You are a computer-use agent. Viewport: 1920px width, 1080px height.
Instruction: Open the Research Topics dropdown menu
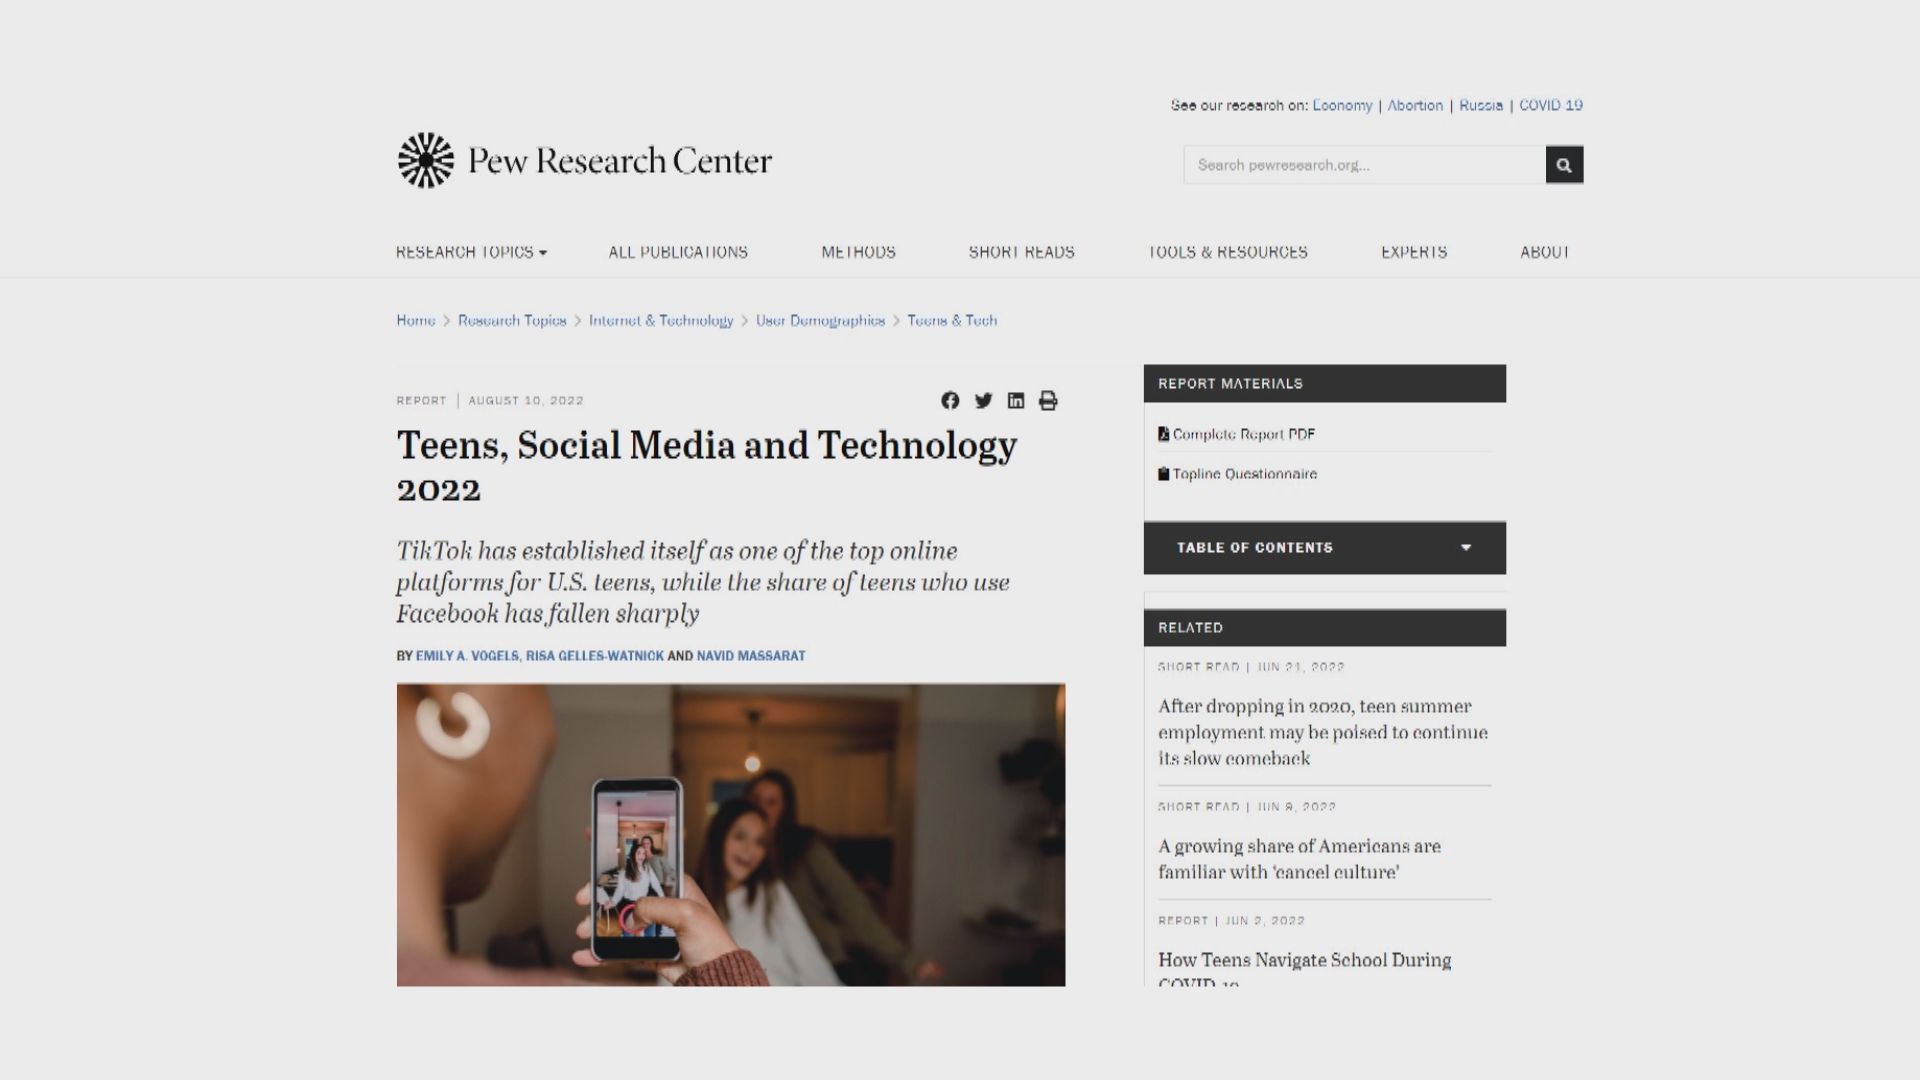point(471,252)
